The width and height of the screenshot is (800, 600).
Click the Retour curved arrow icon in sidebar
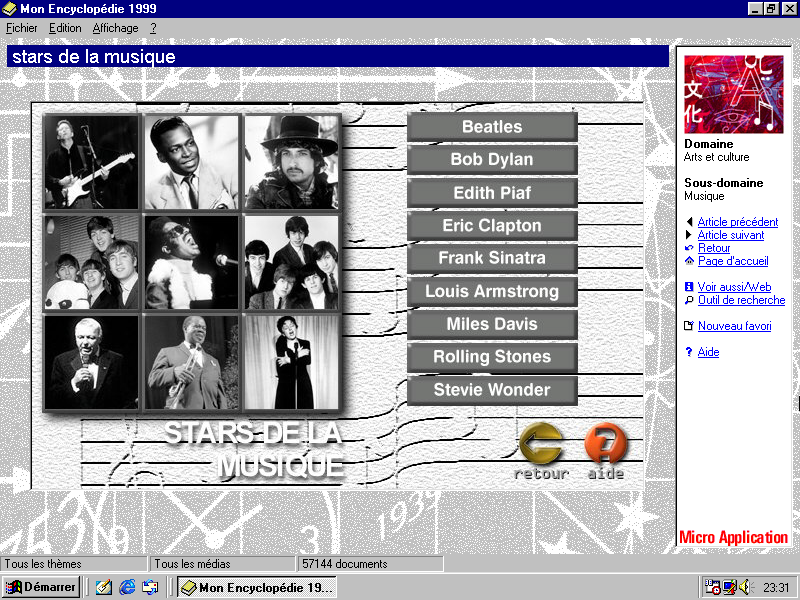[x=689, y=248]
